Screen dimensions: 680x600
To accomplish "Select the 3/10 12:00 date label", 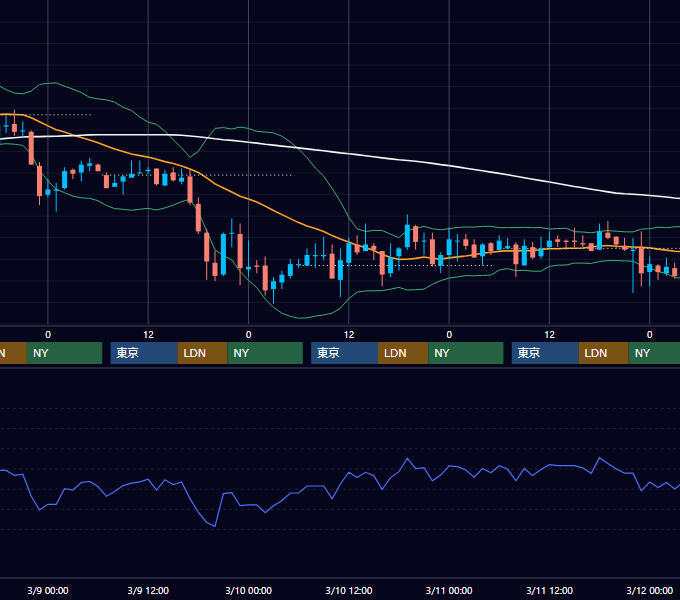I will (349, 590).
